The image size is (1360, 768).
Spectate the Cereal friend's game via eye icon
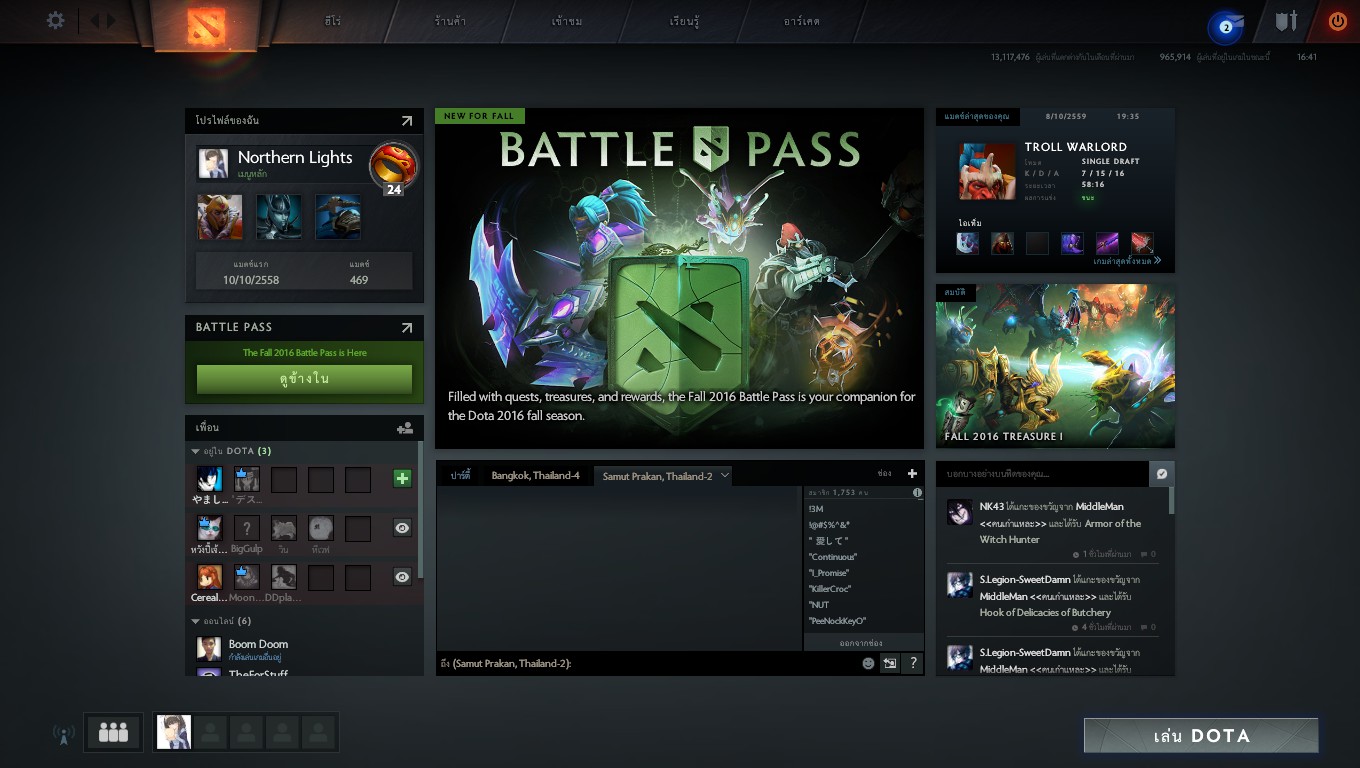402,577
